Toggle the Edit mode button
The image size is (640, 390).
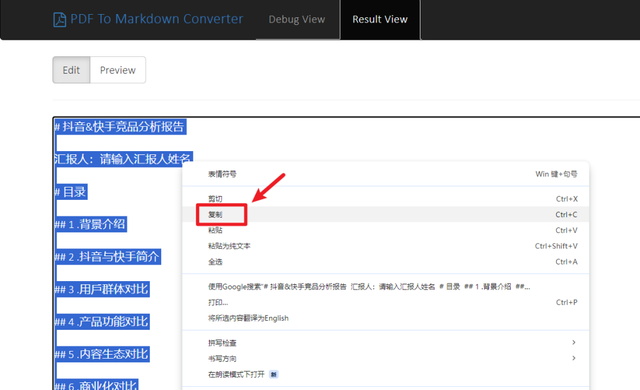71,70
